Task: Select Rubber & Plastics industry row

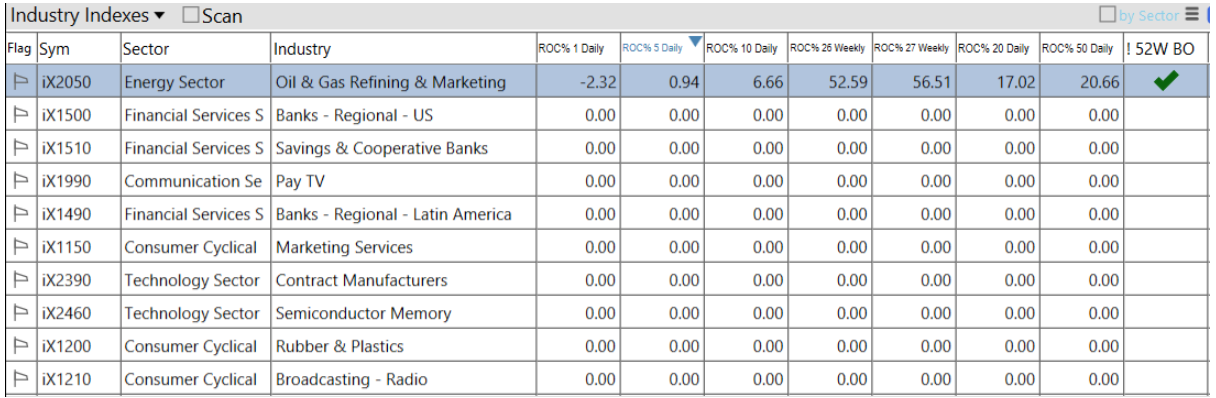Action: coord(608,347)
